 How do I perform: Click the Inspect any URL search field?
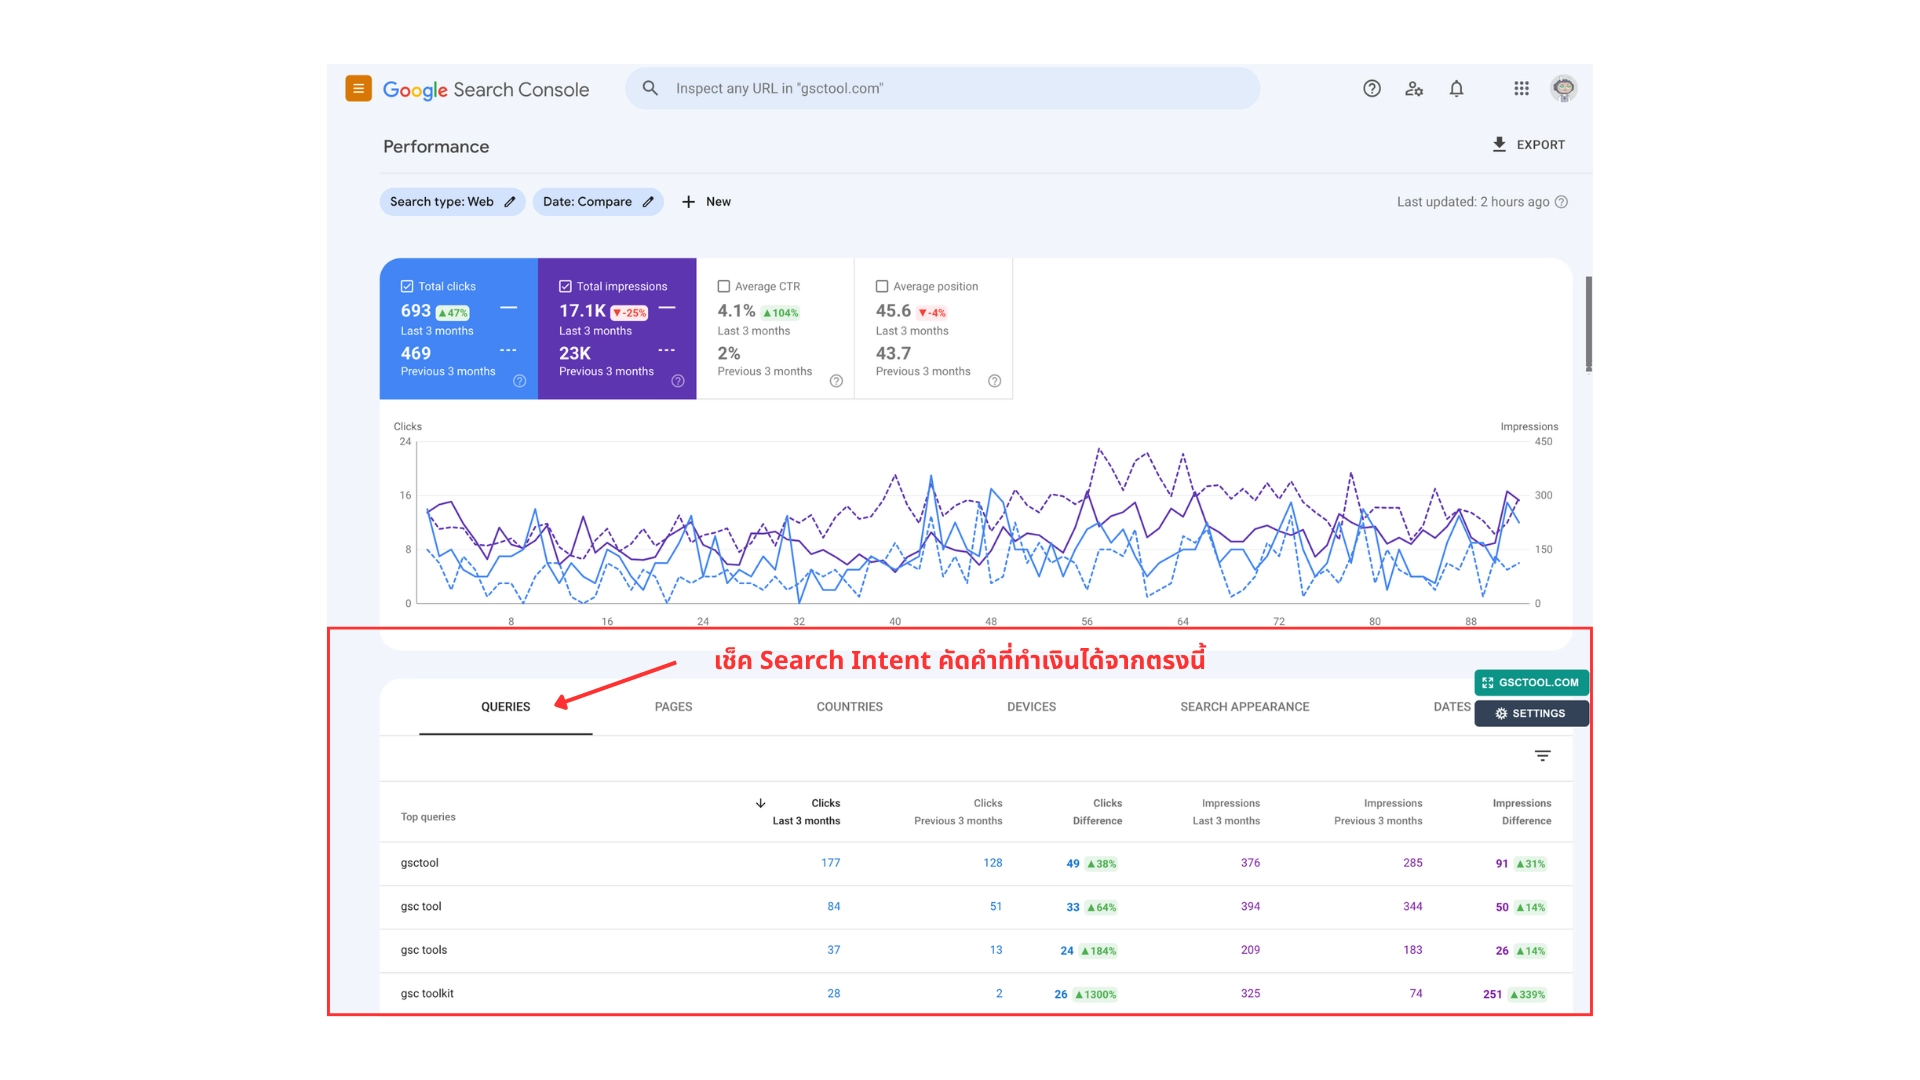(x=942, y=88)
